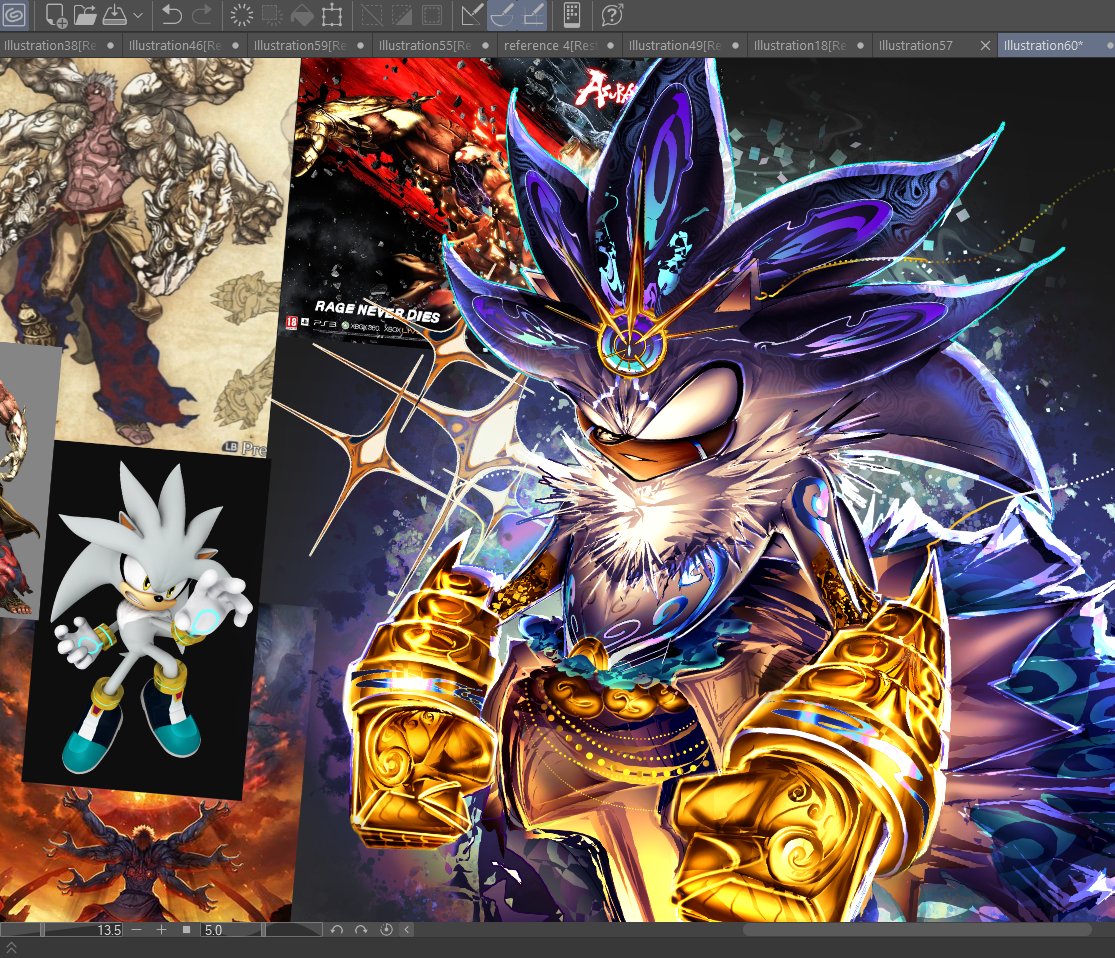
Task: Click Clear Outside Selection icon
Action: pos(272,14)
